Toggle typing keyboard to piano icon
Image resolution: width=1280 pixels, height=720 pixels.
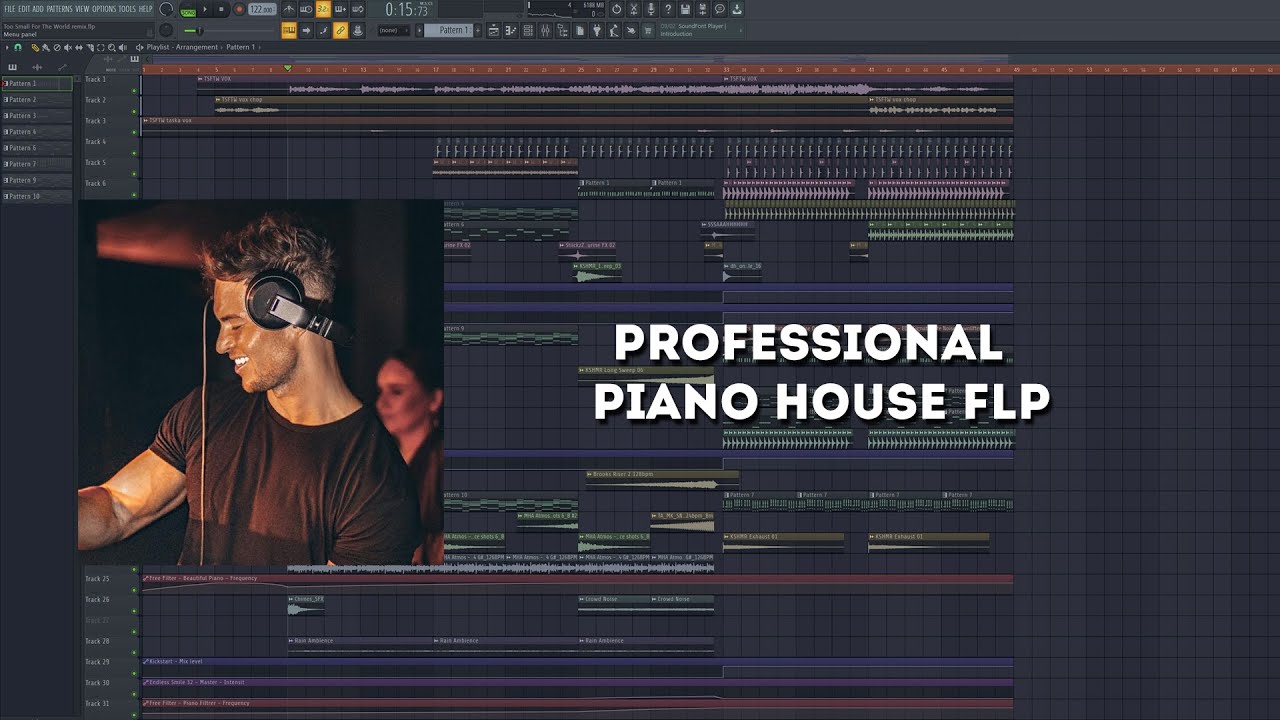click(x=289, y=30)
